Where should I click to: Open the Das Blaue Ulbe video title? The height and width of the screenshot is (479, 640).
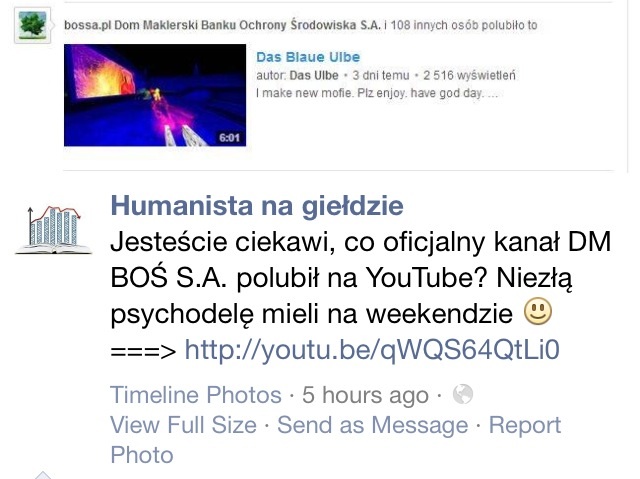pyautogui.click(x=308, y=57)
